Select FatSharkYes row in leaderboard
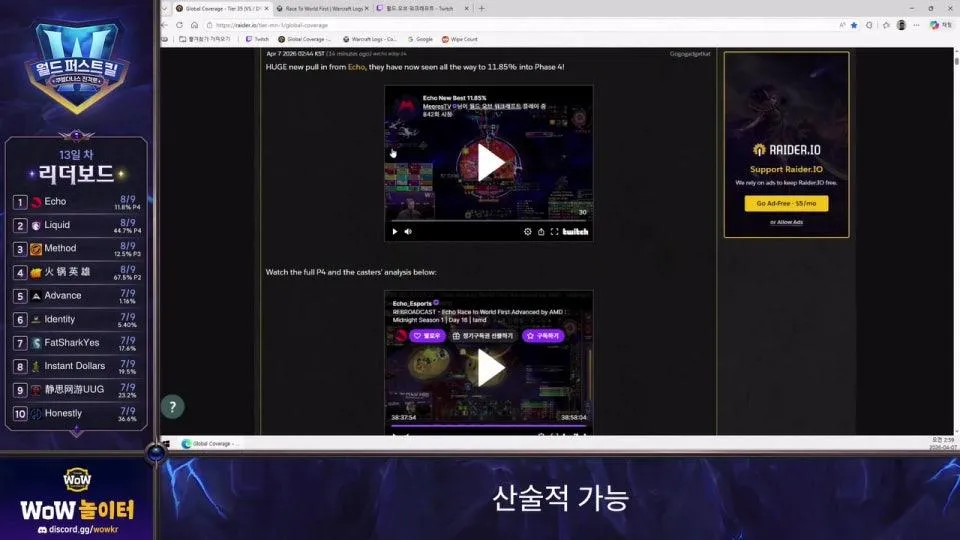Screen dimensions: 960x540 pyautogui.click(x=77, y=343)
